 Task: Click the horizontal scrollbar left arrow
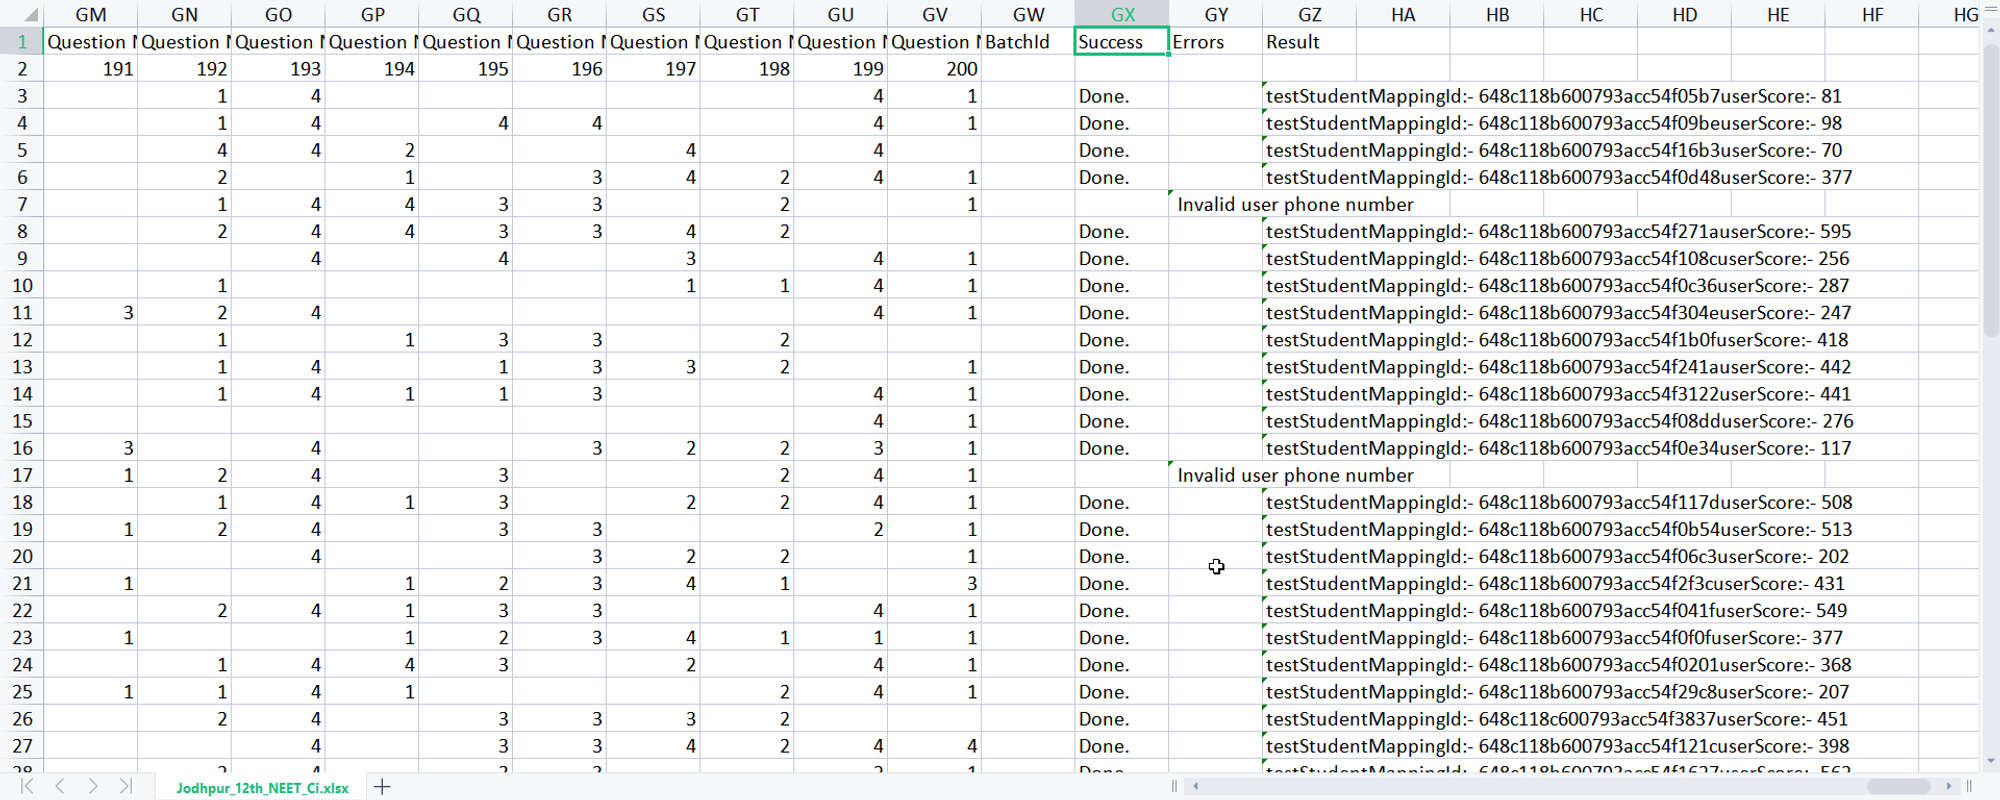click(x=1195, y=786)
